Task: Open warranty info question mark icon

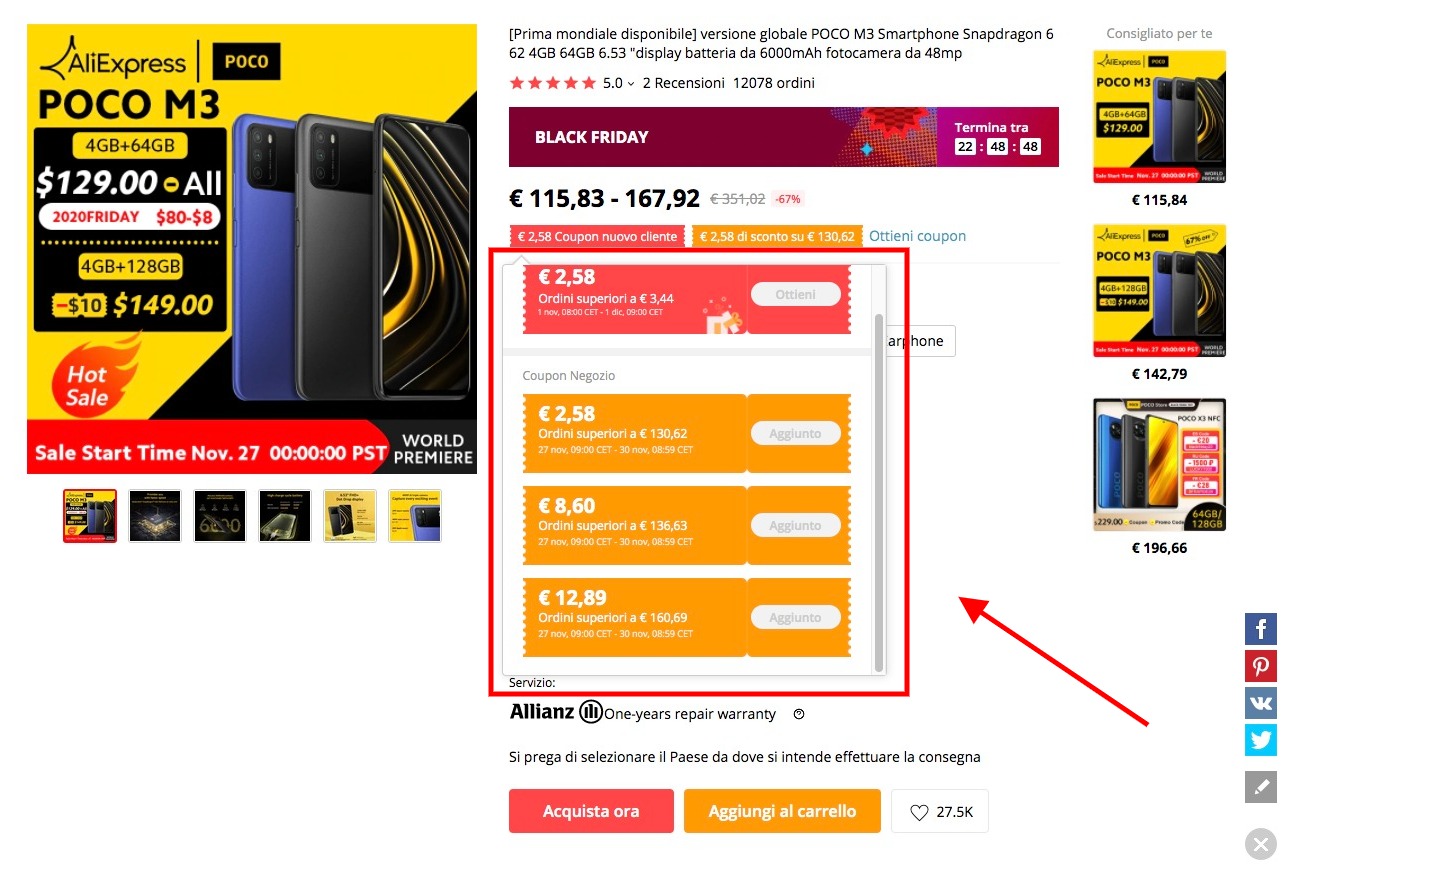Action: 799,714
